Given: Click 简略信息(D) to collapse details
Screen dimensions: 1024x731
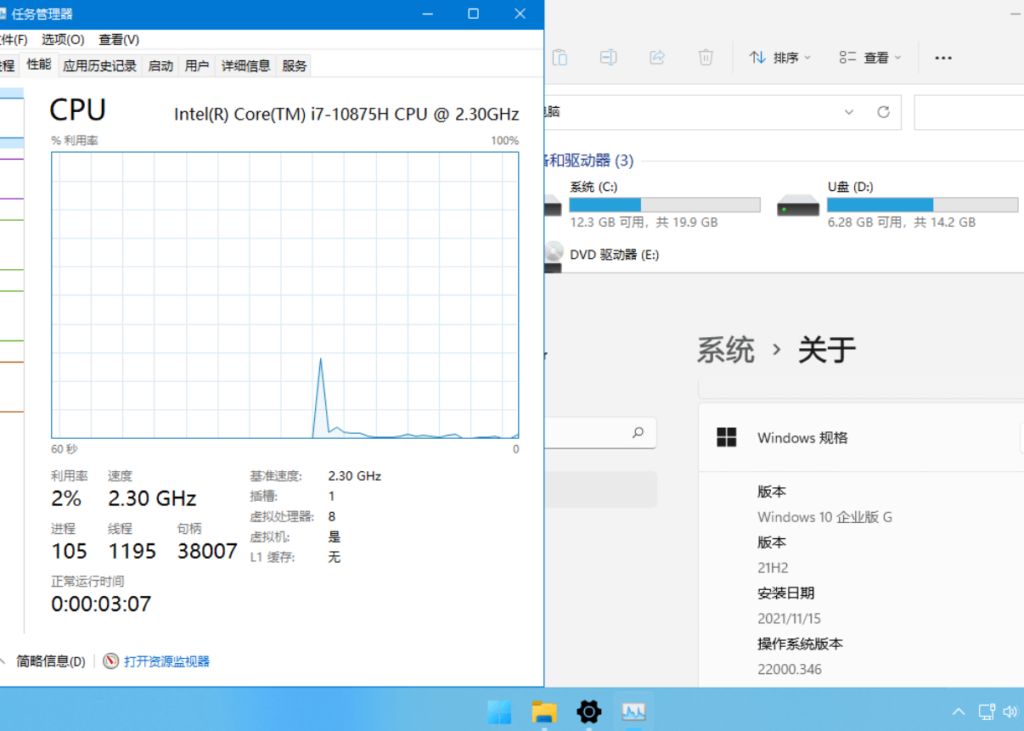Looking at the screenshot, I should 50,661.
